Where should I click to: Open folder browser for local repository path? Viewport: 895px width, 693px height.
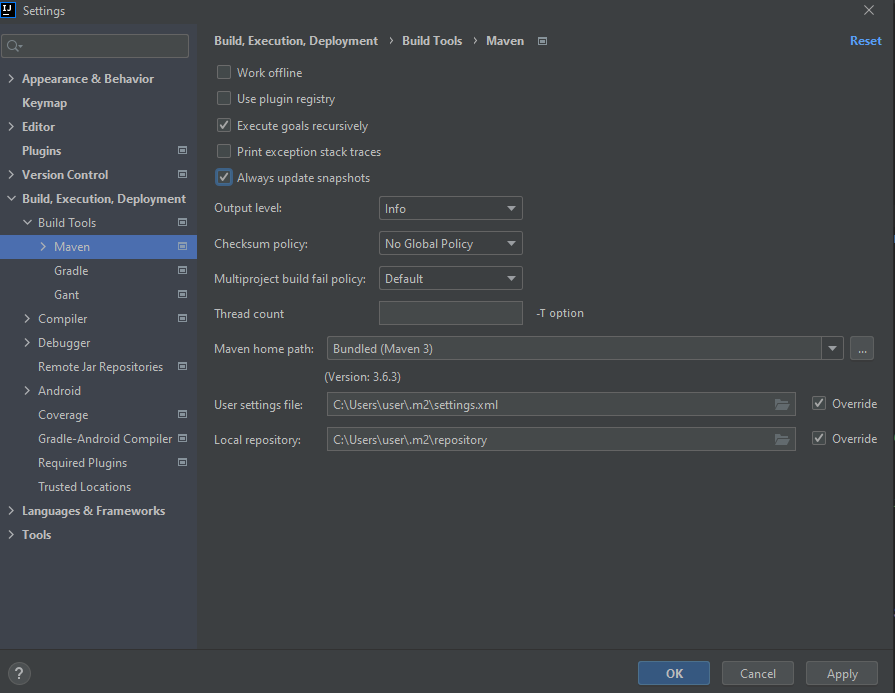click(782, 438)
